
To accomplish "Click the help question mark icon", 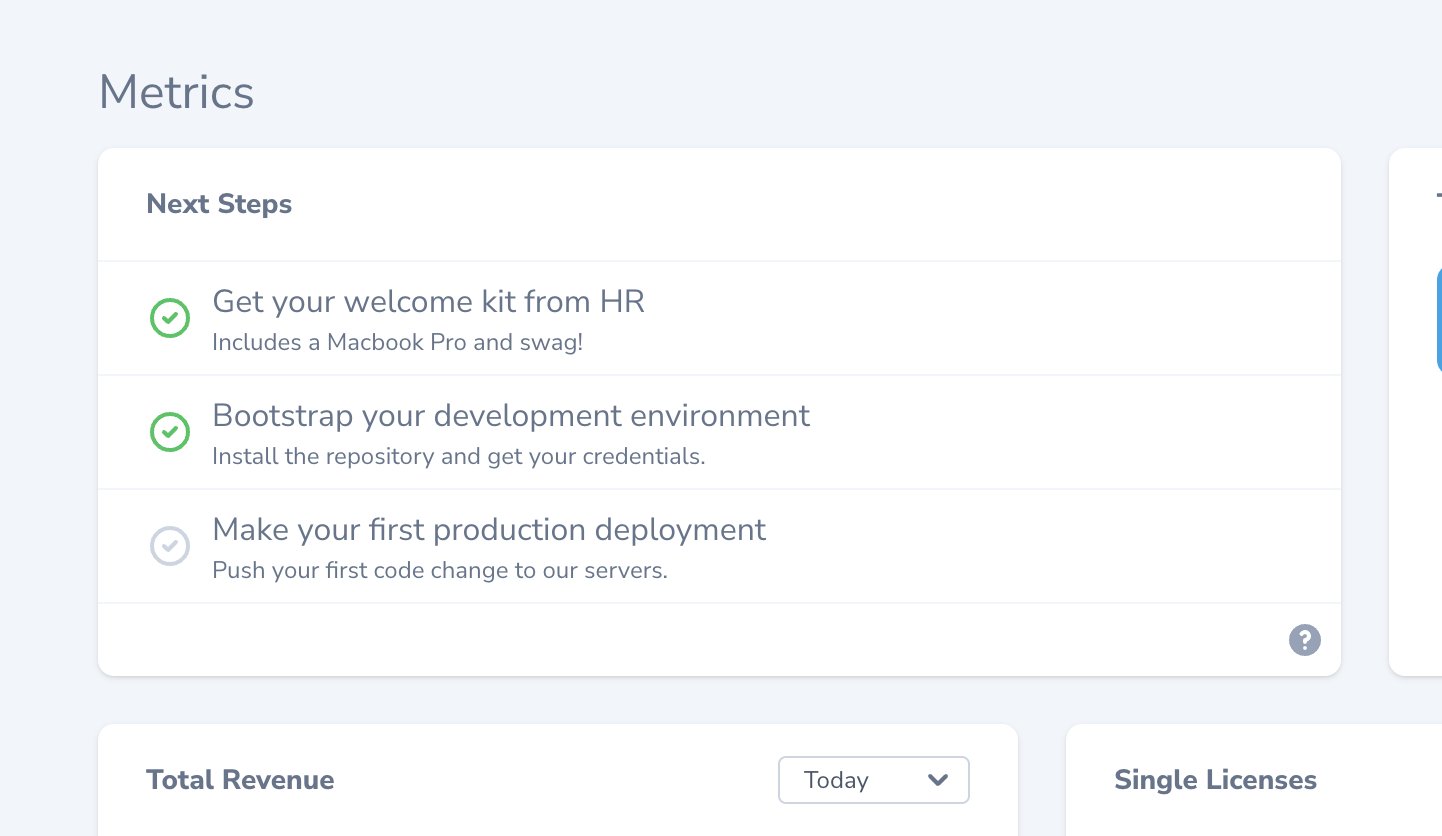I will [x=1304, y=640].
